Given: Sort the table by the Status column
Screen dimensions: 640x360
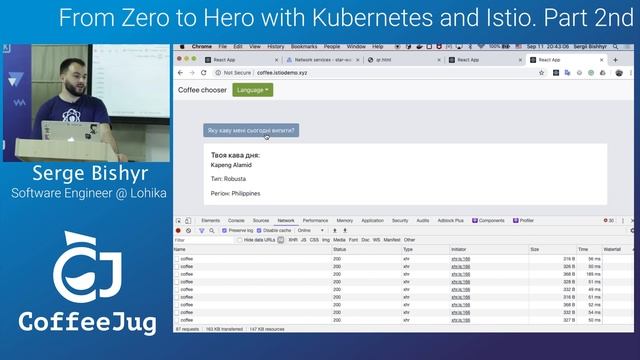Looking at the screenshot, I should (x=366, y=249).
